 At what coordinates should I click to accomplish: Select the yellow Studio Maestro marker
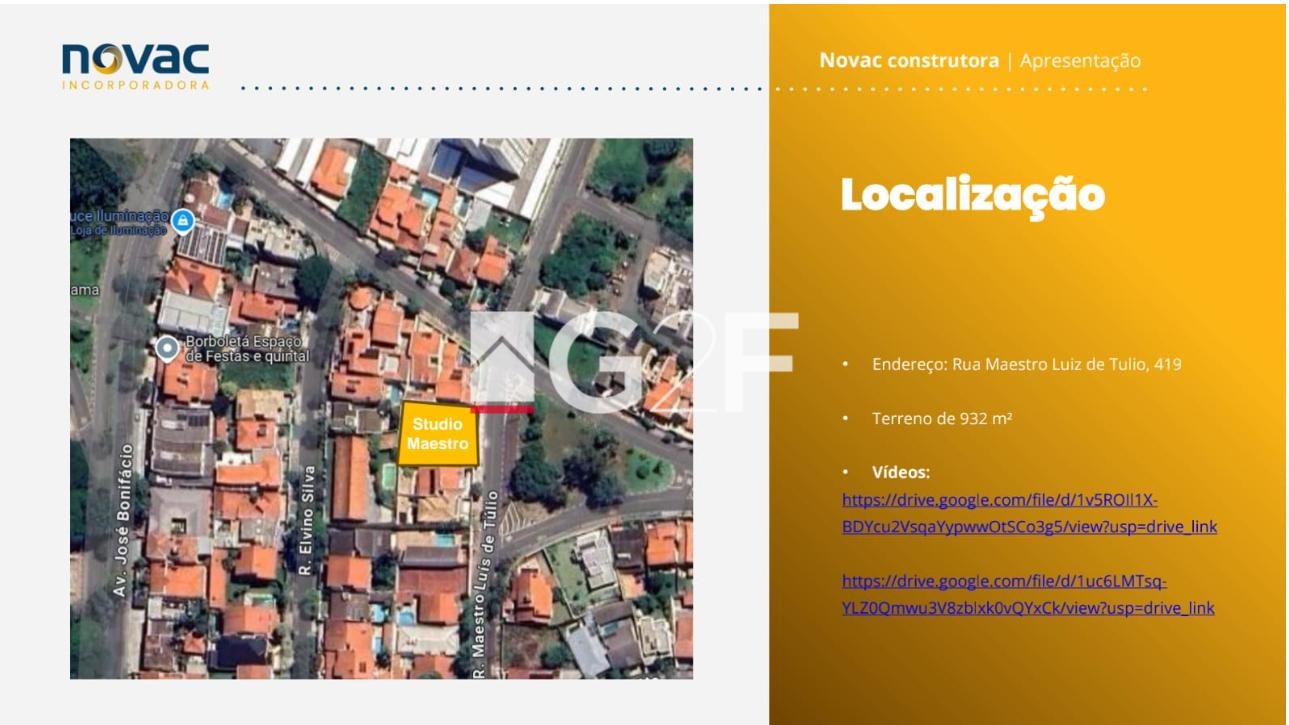(x=438, y=434)
